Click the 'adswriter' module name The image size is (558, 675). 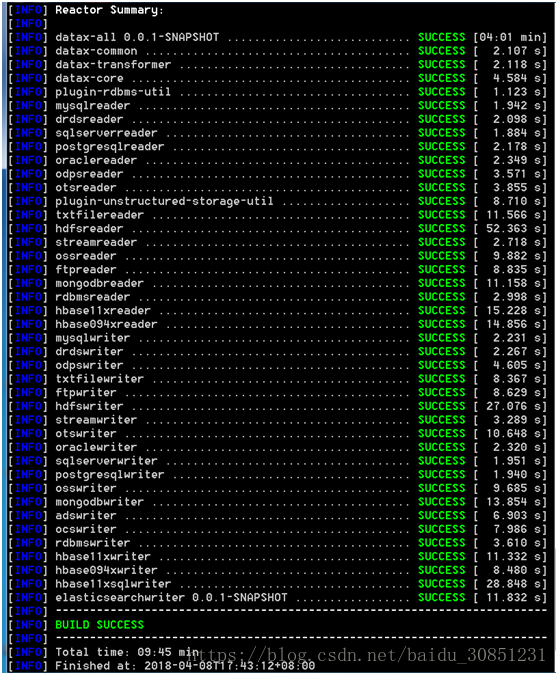tap(86, 516)
